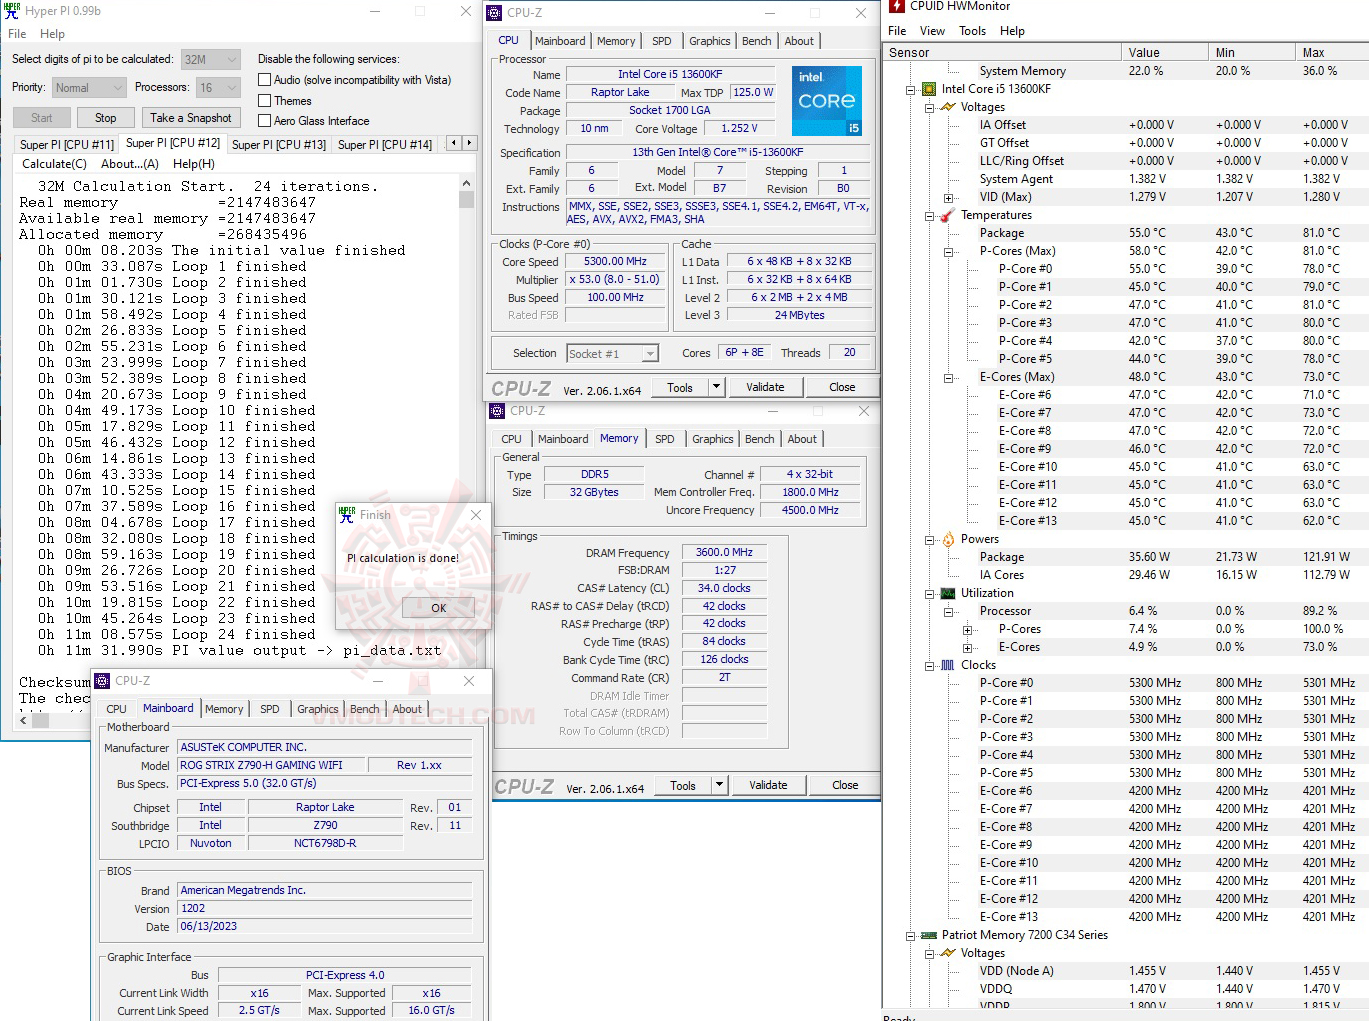Switch to the Super PI [CPU #13] tab
Screen dimensions: 1369x1021
[279, 144]
